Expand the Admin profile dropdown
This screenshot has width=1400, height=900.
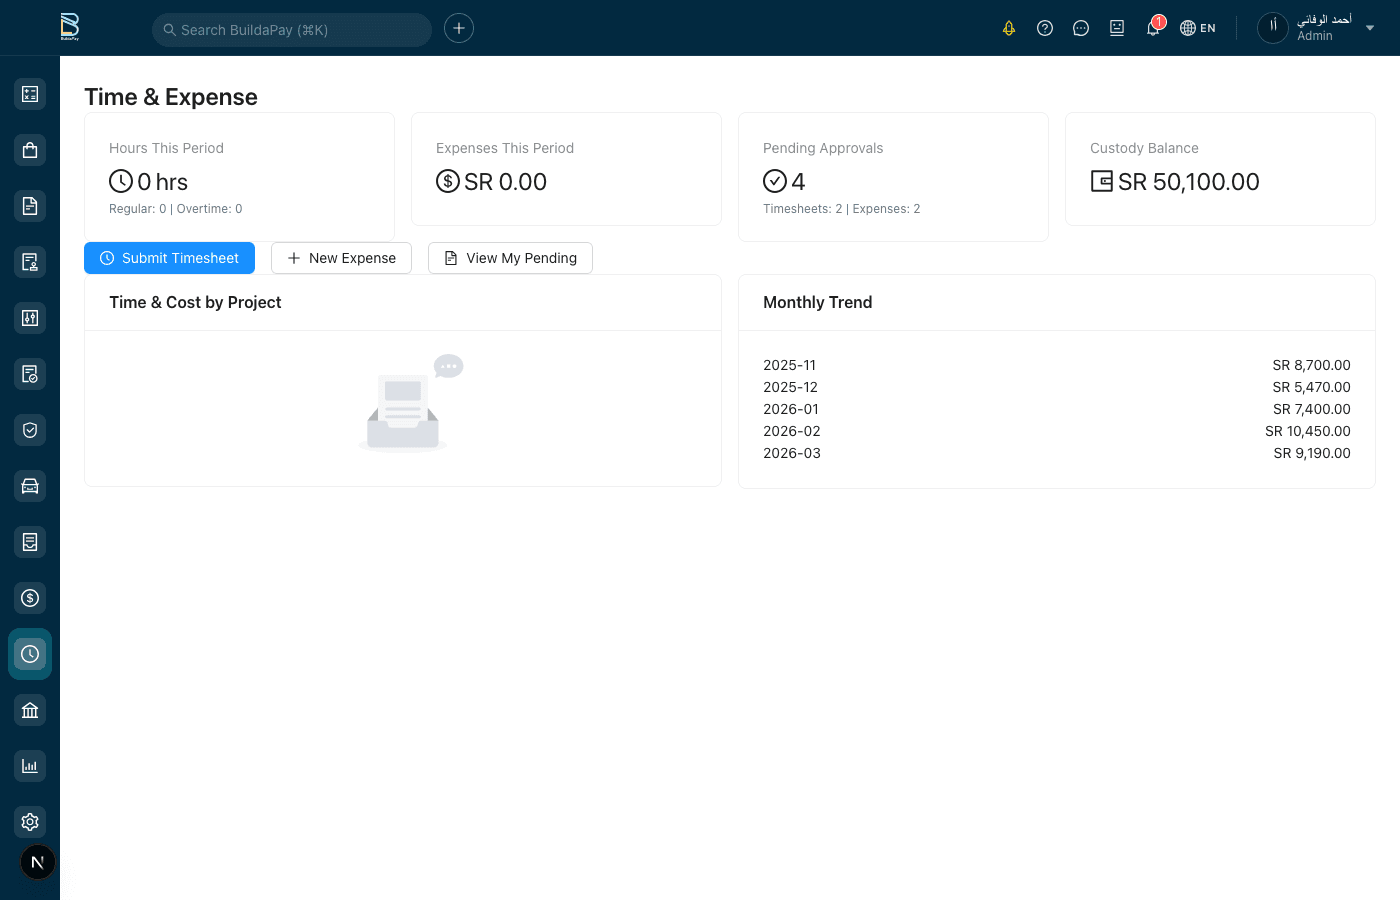1315,27
